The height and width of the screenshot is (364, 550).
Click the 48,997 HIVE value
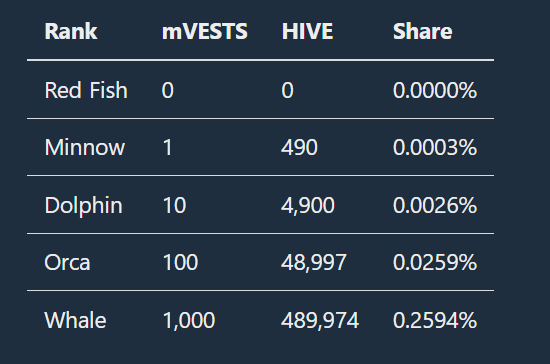314,262
